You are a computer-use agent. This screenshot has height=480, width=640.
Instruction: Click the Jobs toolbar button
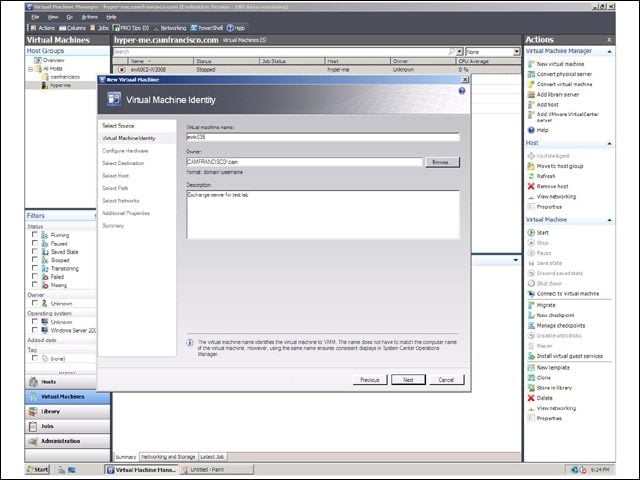point(99,28)
